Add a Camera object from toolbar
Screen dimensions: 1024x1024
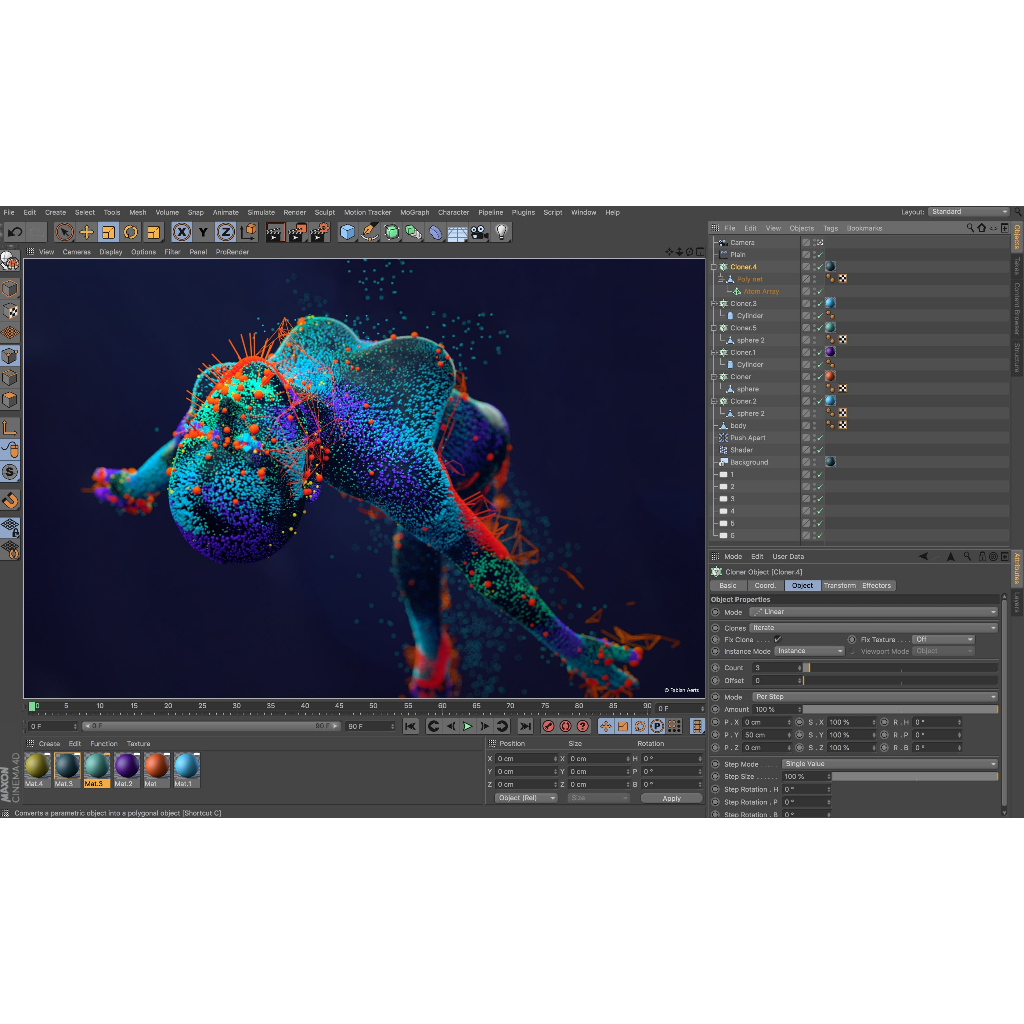479,232
